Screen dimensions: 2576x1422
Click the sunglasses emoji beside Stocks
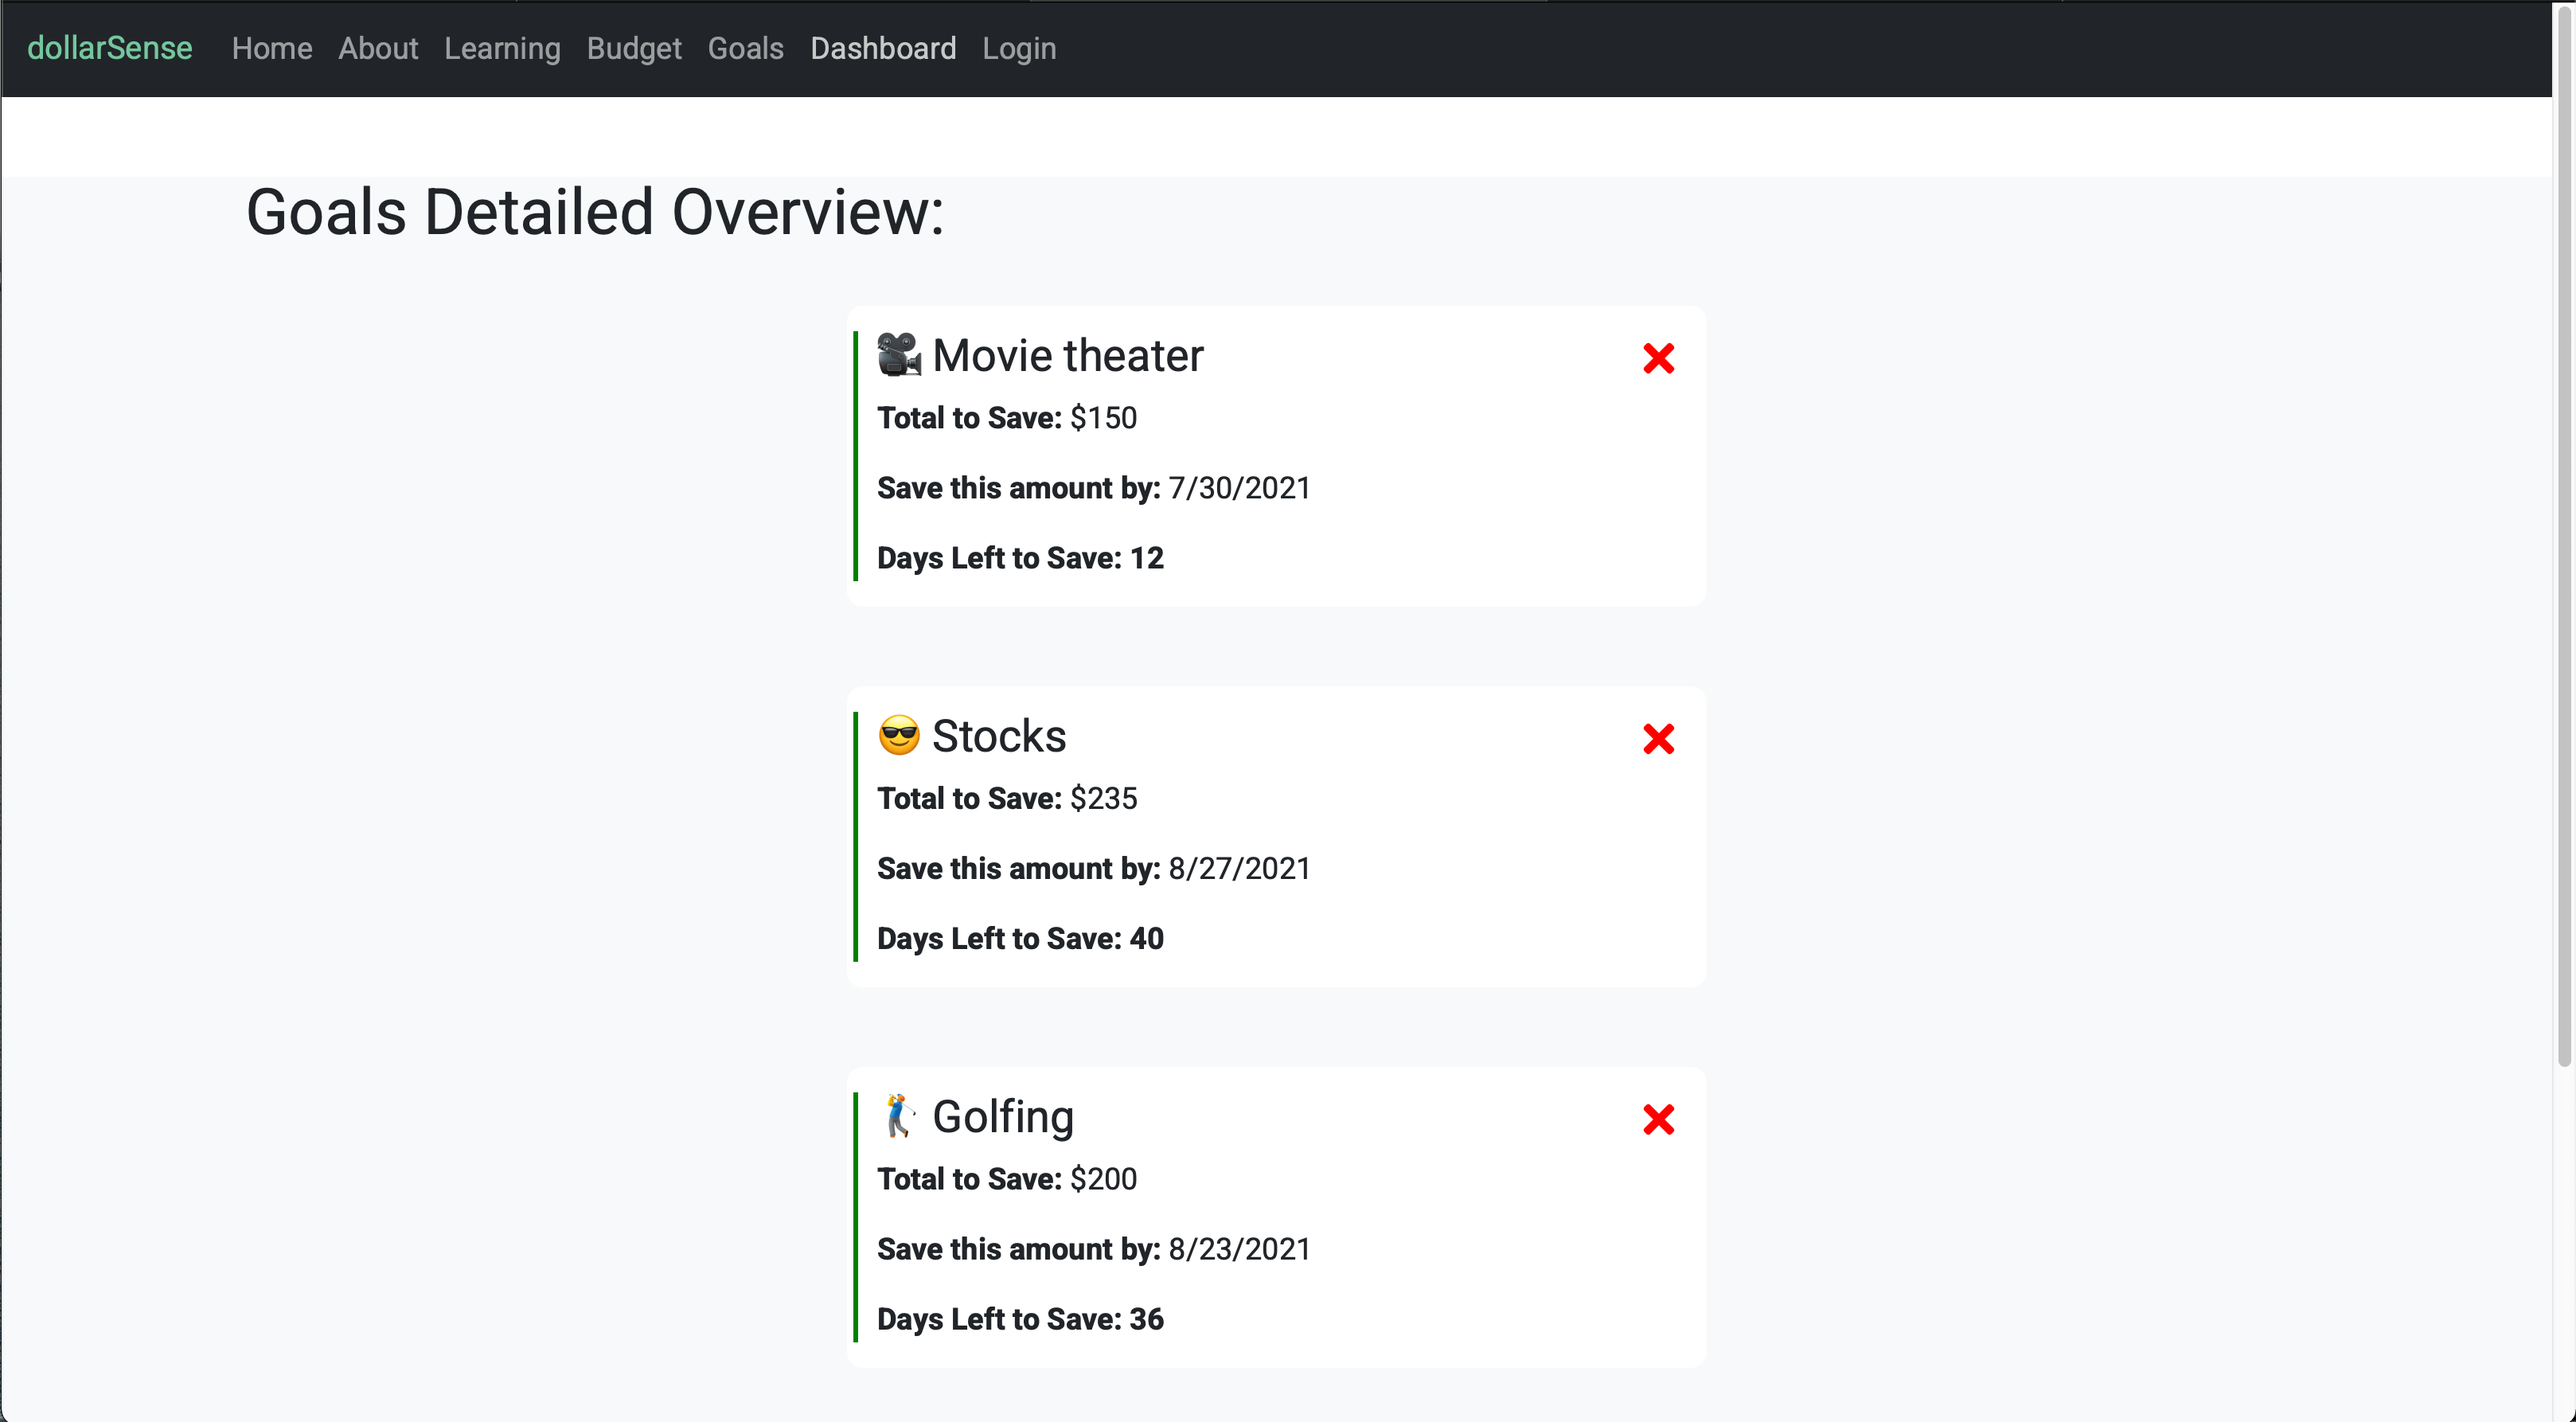(898, 736)
